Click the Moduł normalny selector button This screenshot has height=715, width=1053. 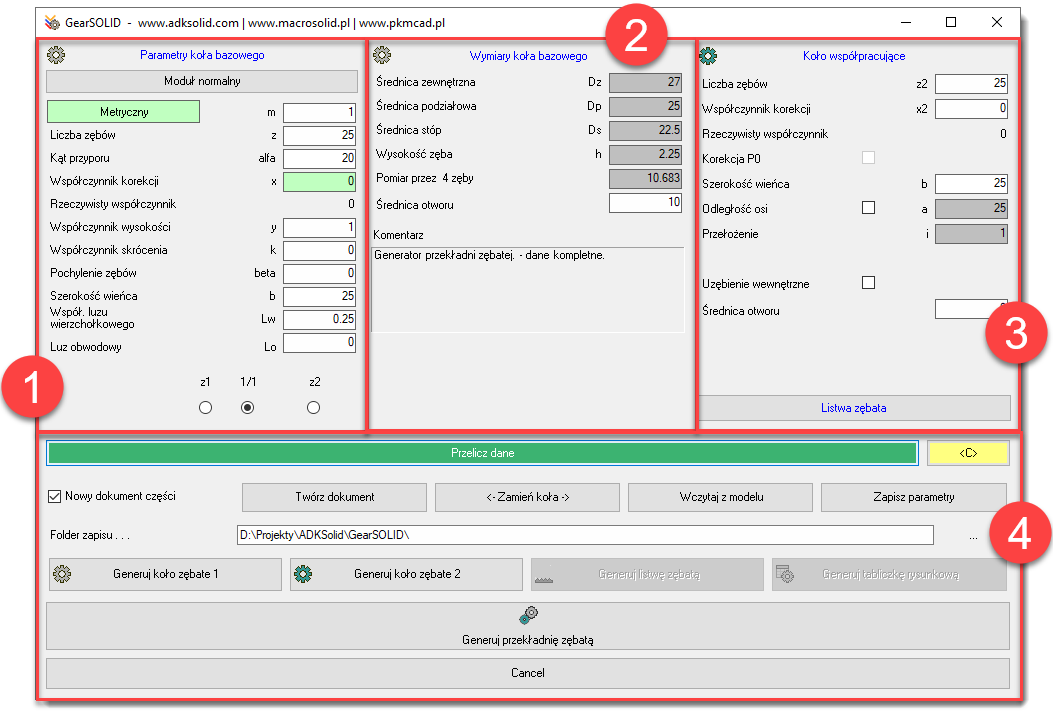(x=202, y=81)
